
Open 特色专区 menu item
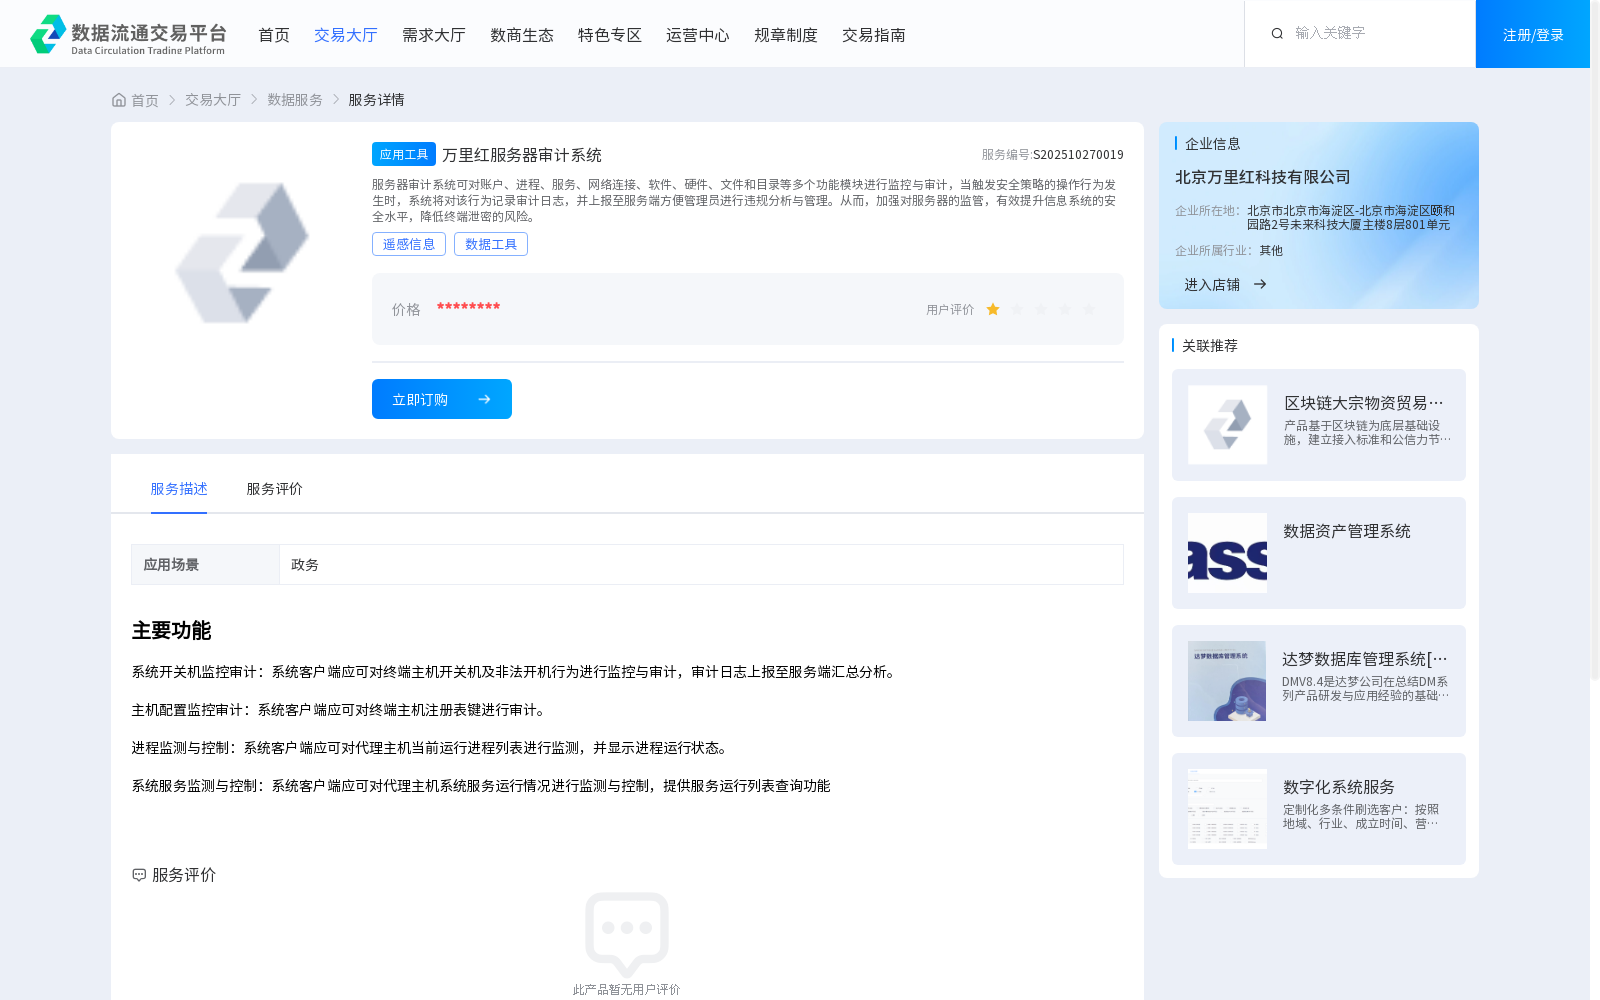pyautogui.click(x=610, y=35)
